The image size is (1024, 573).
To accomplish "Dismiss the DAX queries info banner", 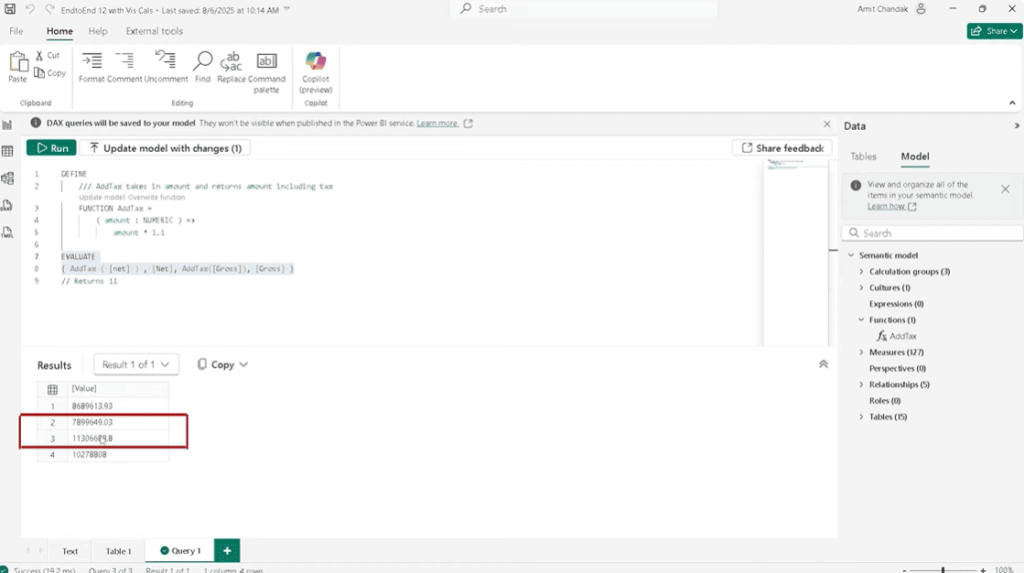I will click(x=827, y=123).
